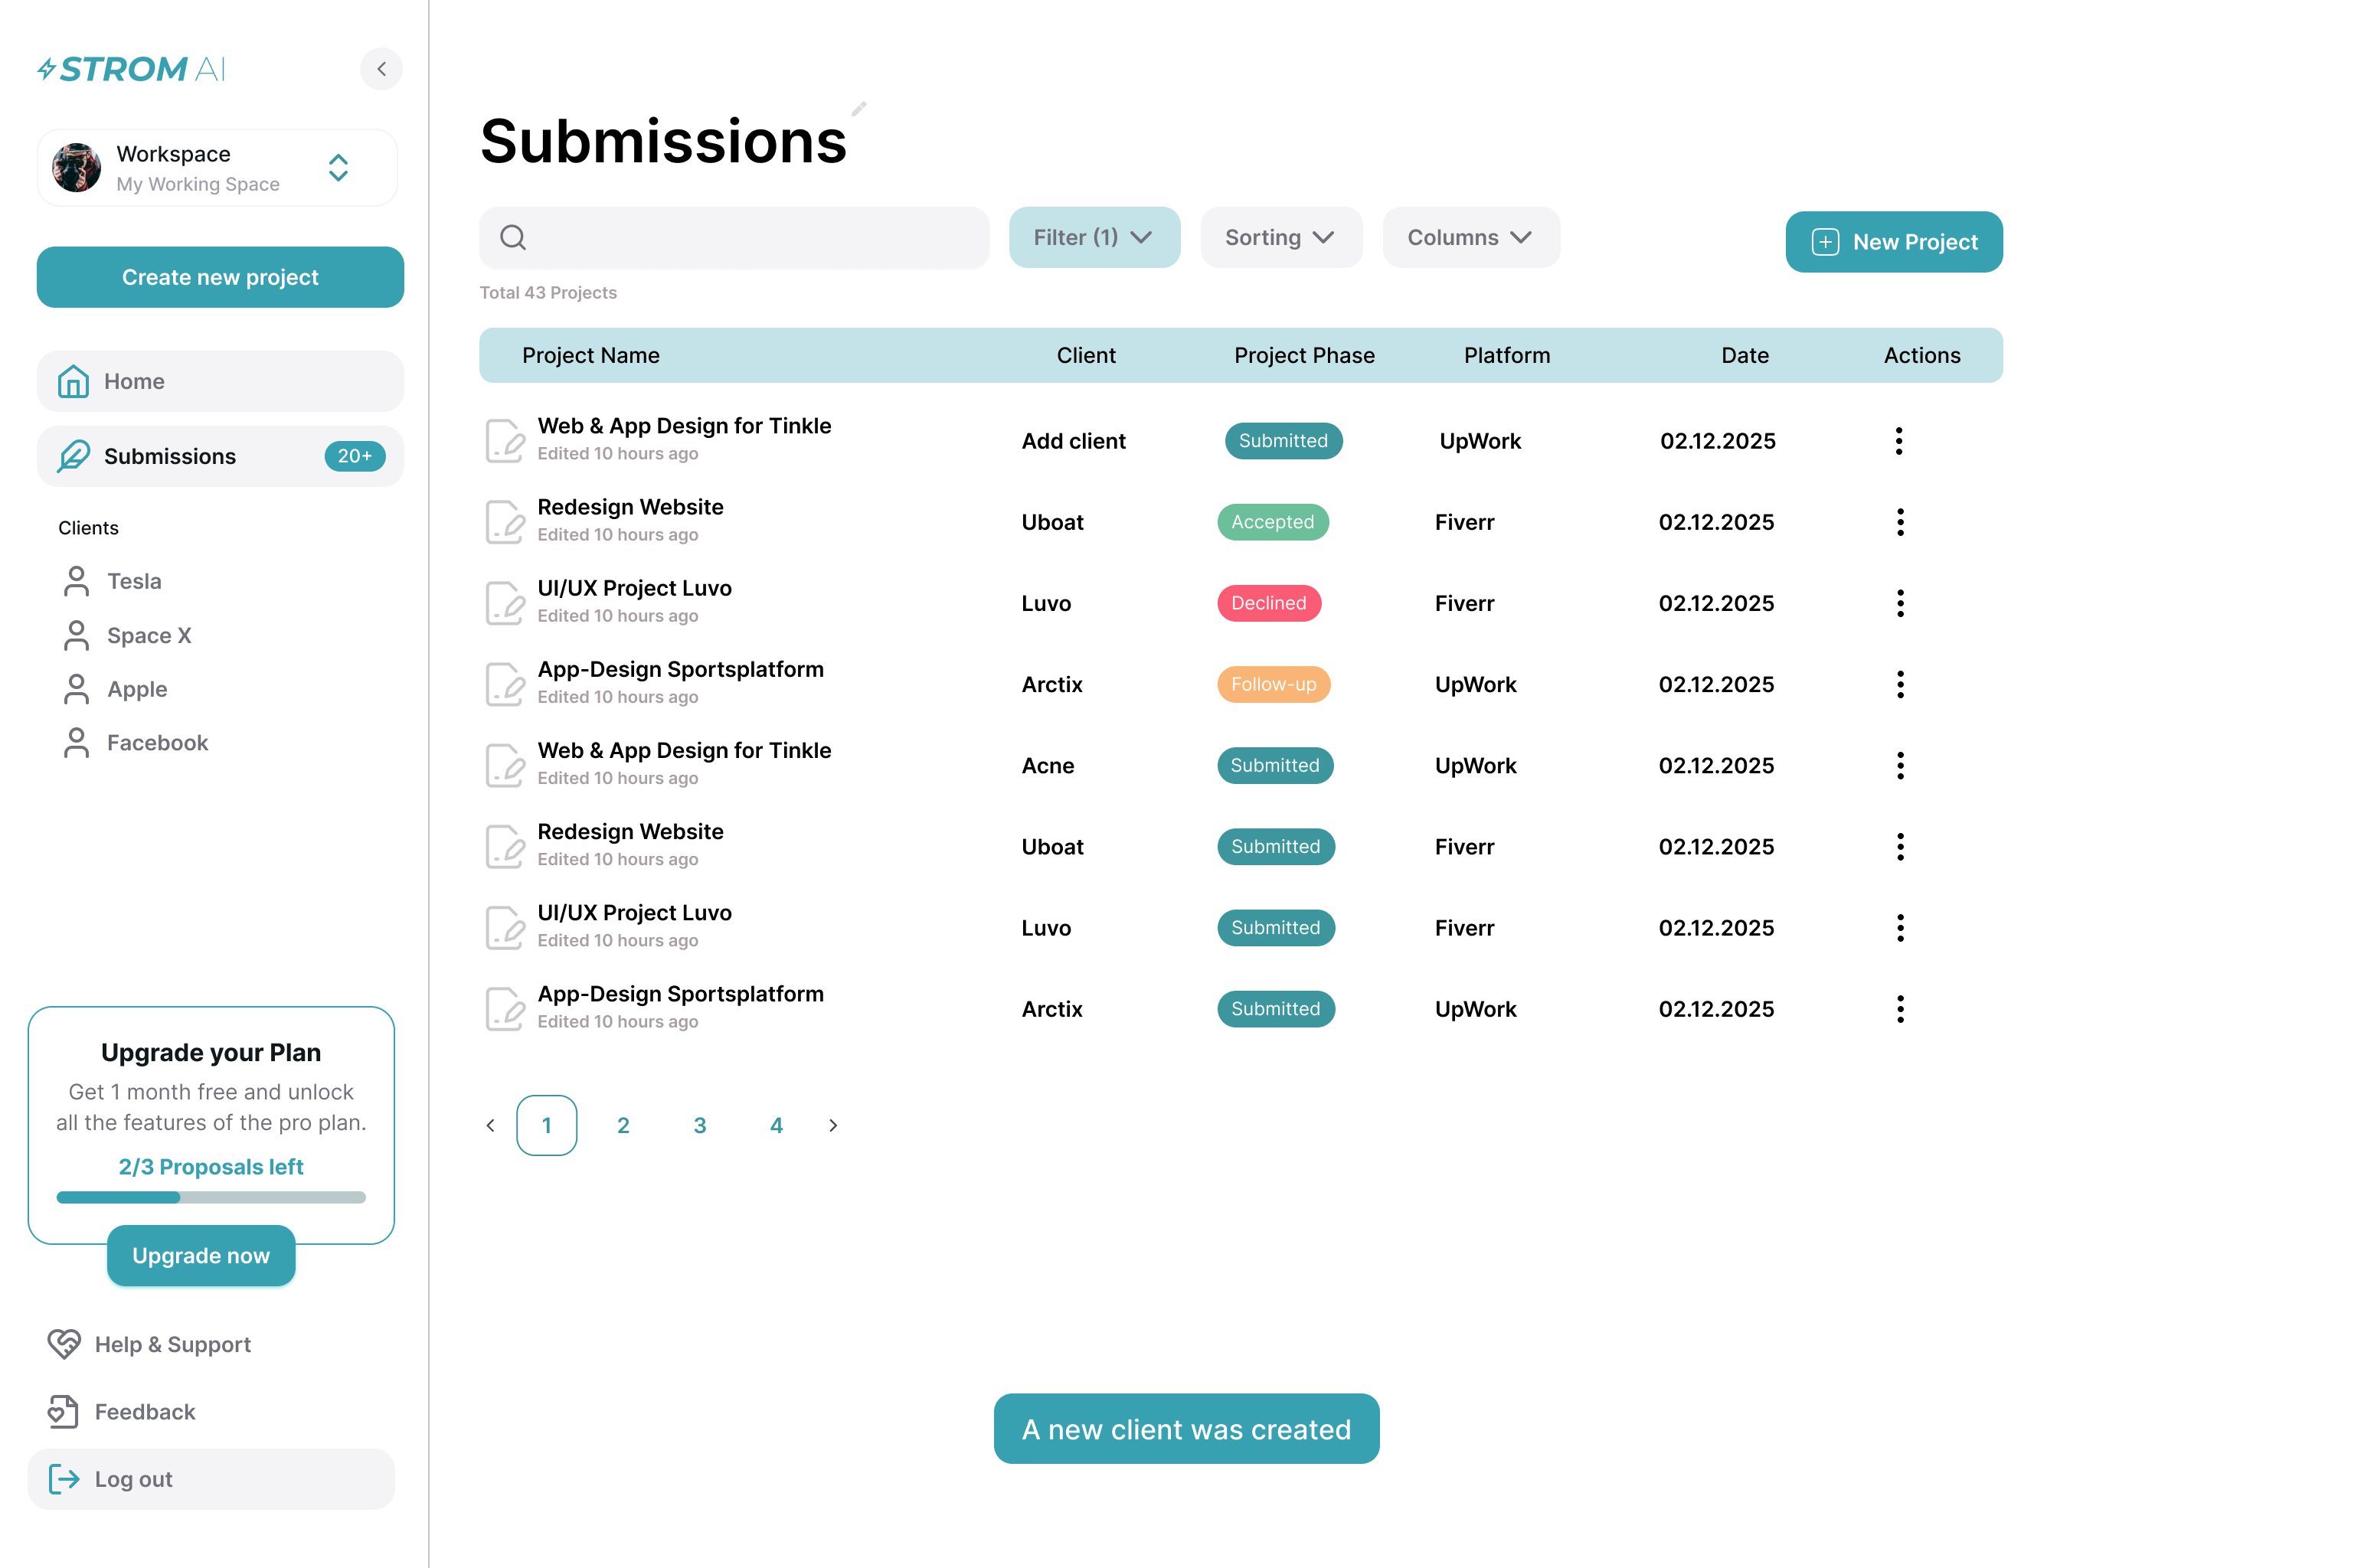Open the Sorting dropdown
This screenshot has width=2374, height=1568.
pos(1280,238)
